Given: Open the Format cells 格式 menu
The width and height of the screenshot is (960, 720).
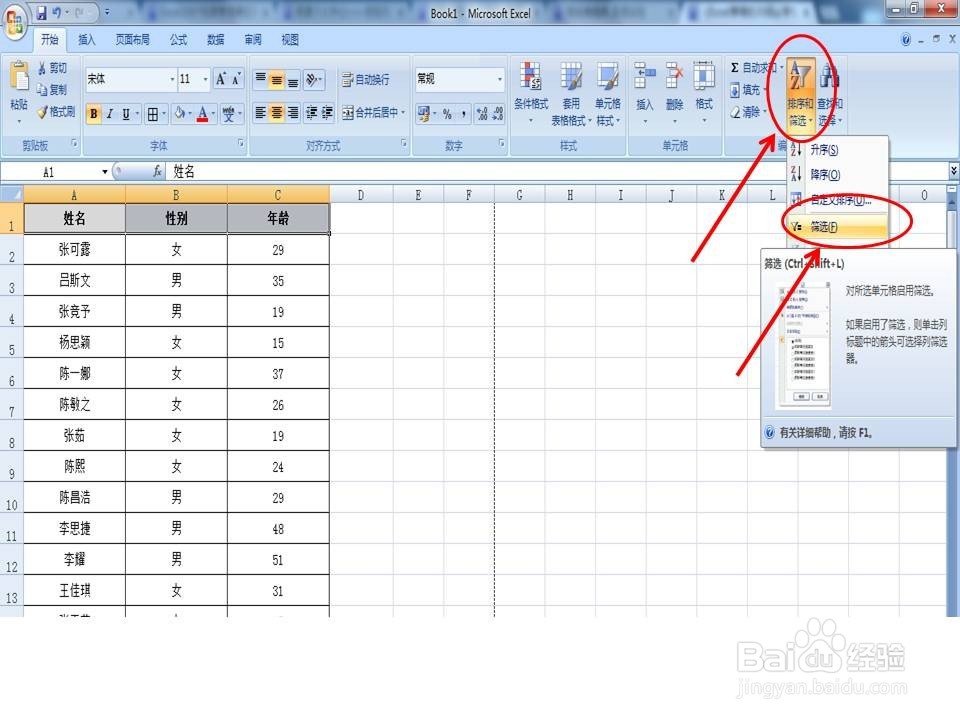Looking at the screenshot, I should [704, 93].
